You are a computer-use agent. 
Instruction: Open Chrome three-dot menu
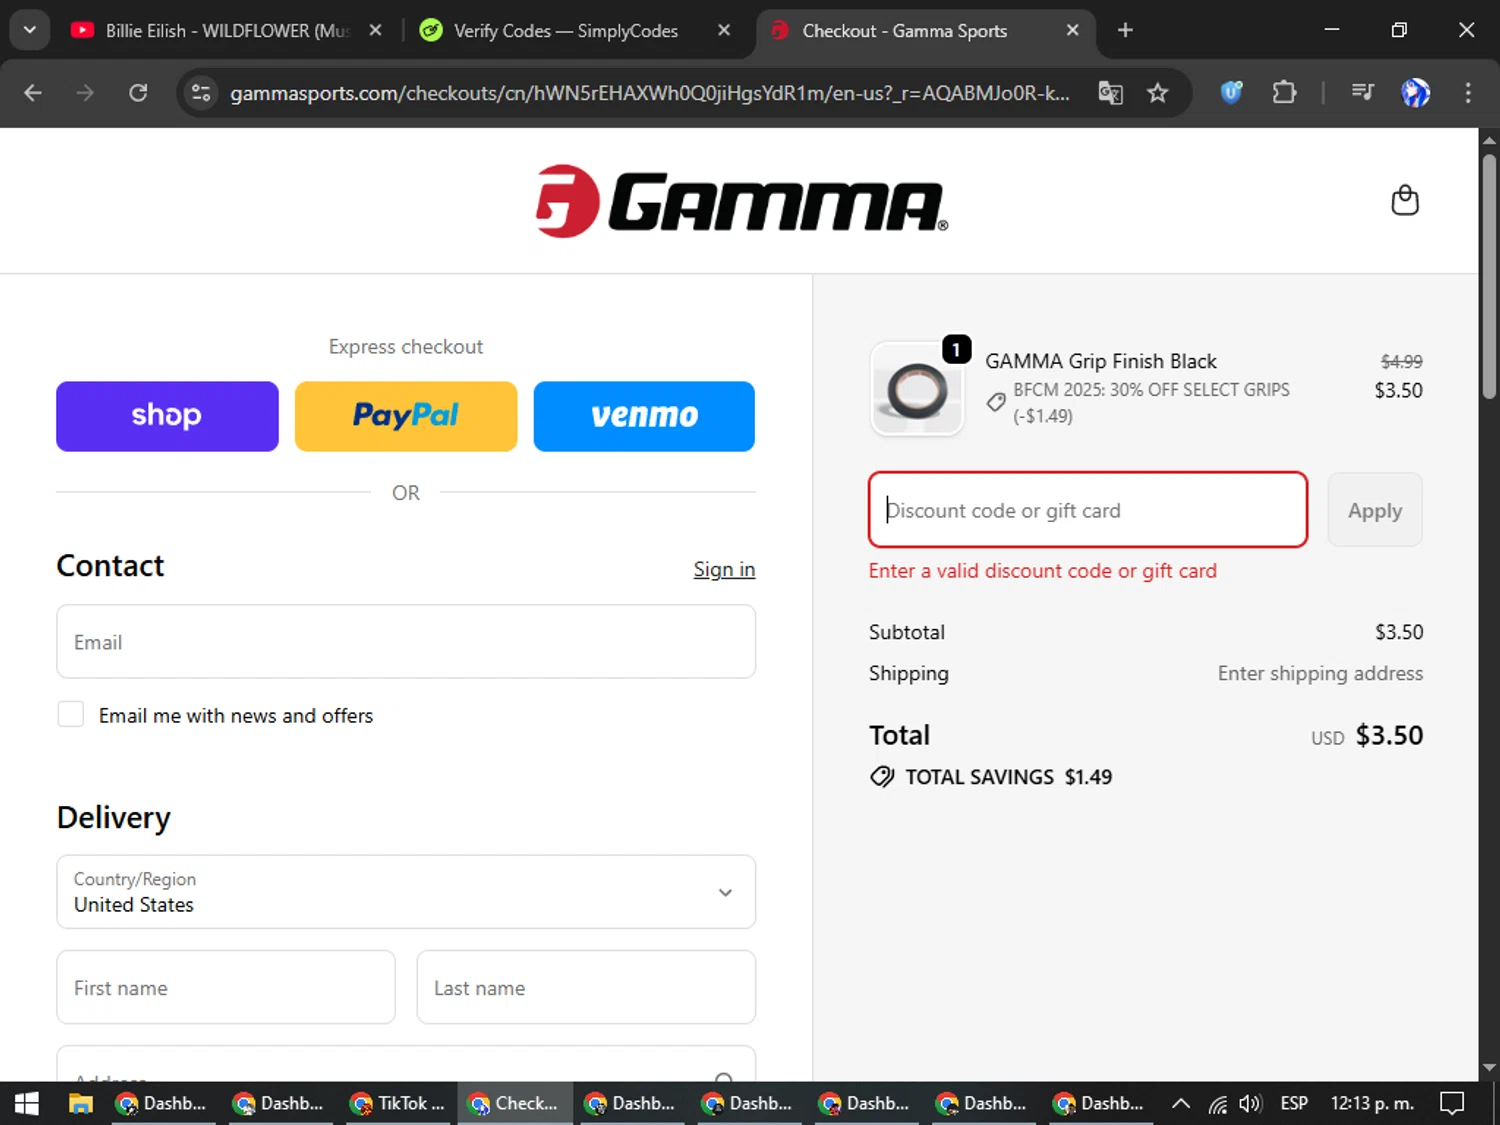coord(1468,93)
